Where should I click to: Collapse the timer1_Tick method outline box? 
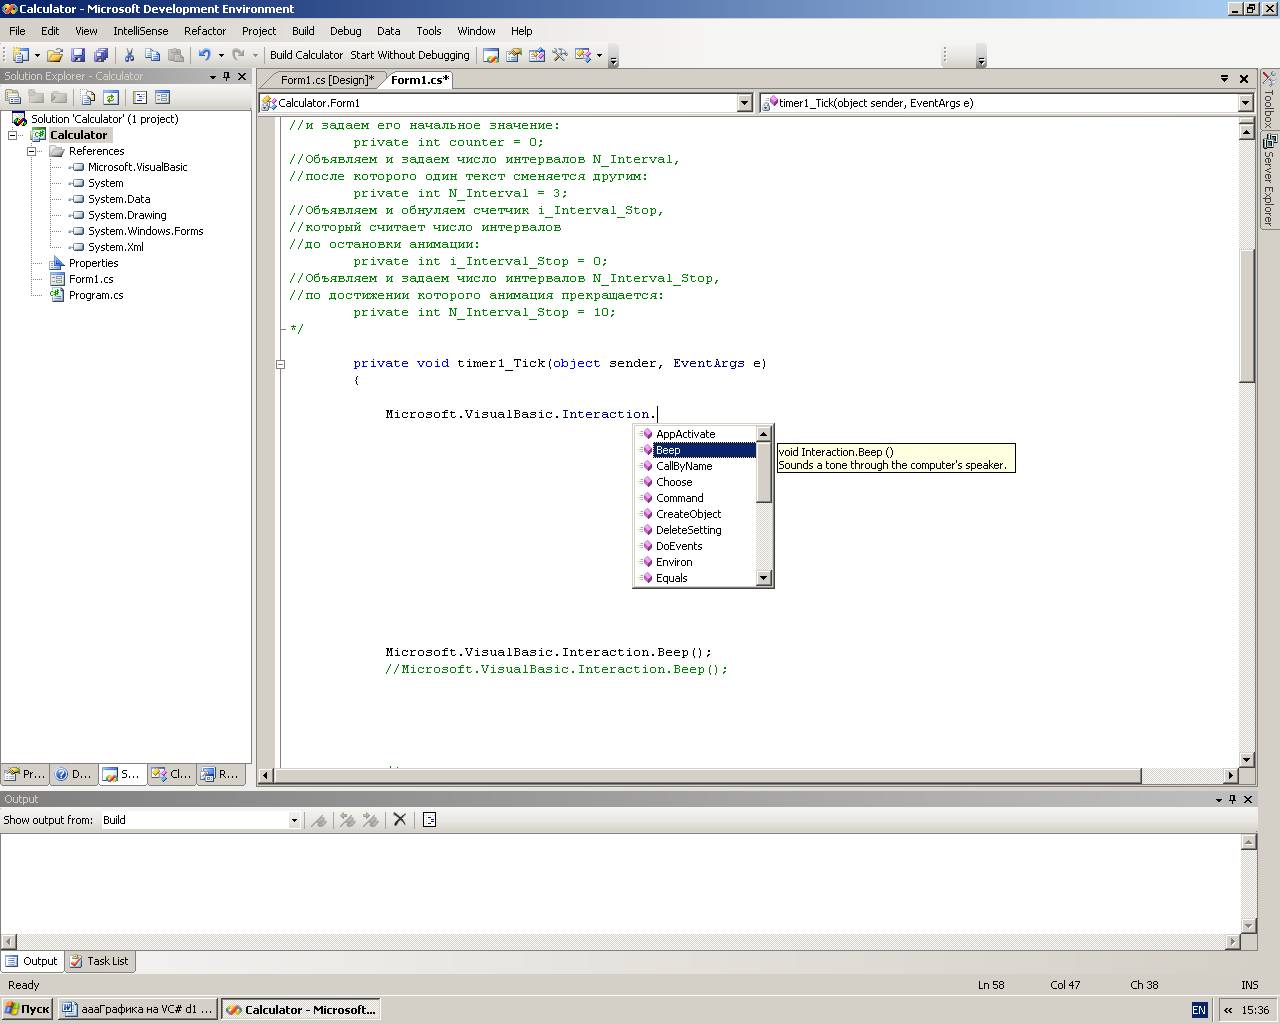click(281, 364)
